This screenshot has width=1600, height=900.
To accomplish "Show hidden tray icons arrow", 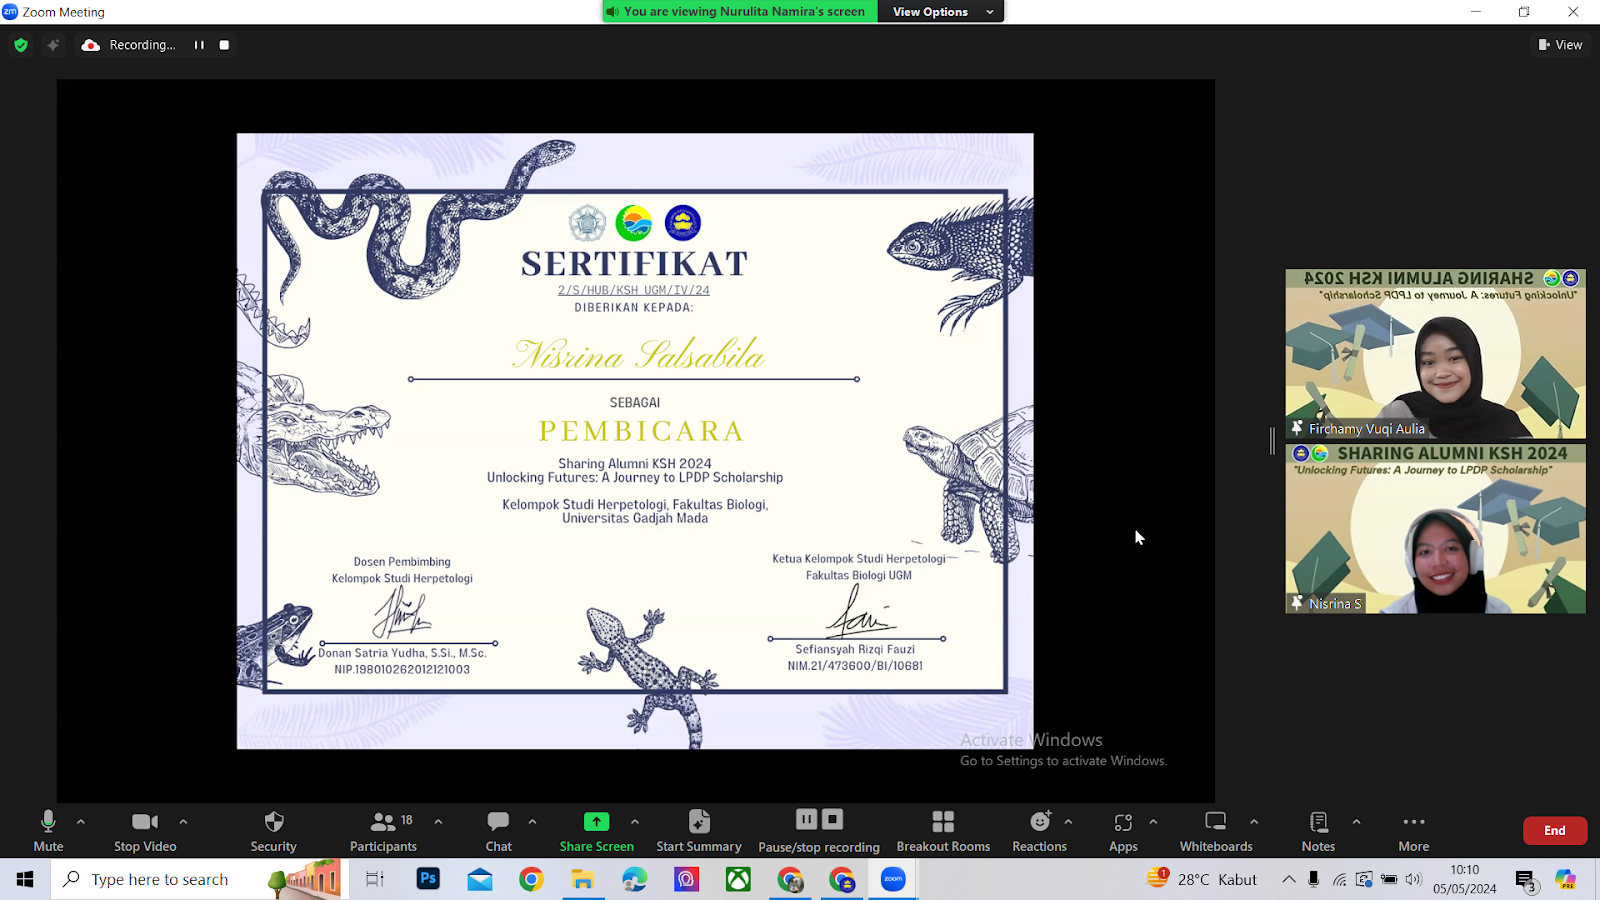I will pos(1289,879).
